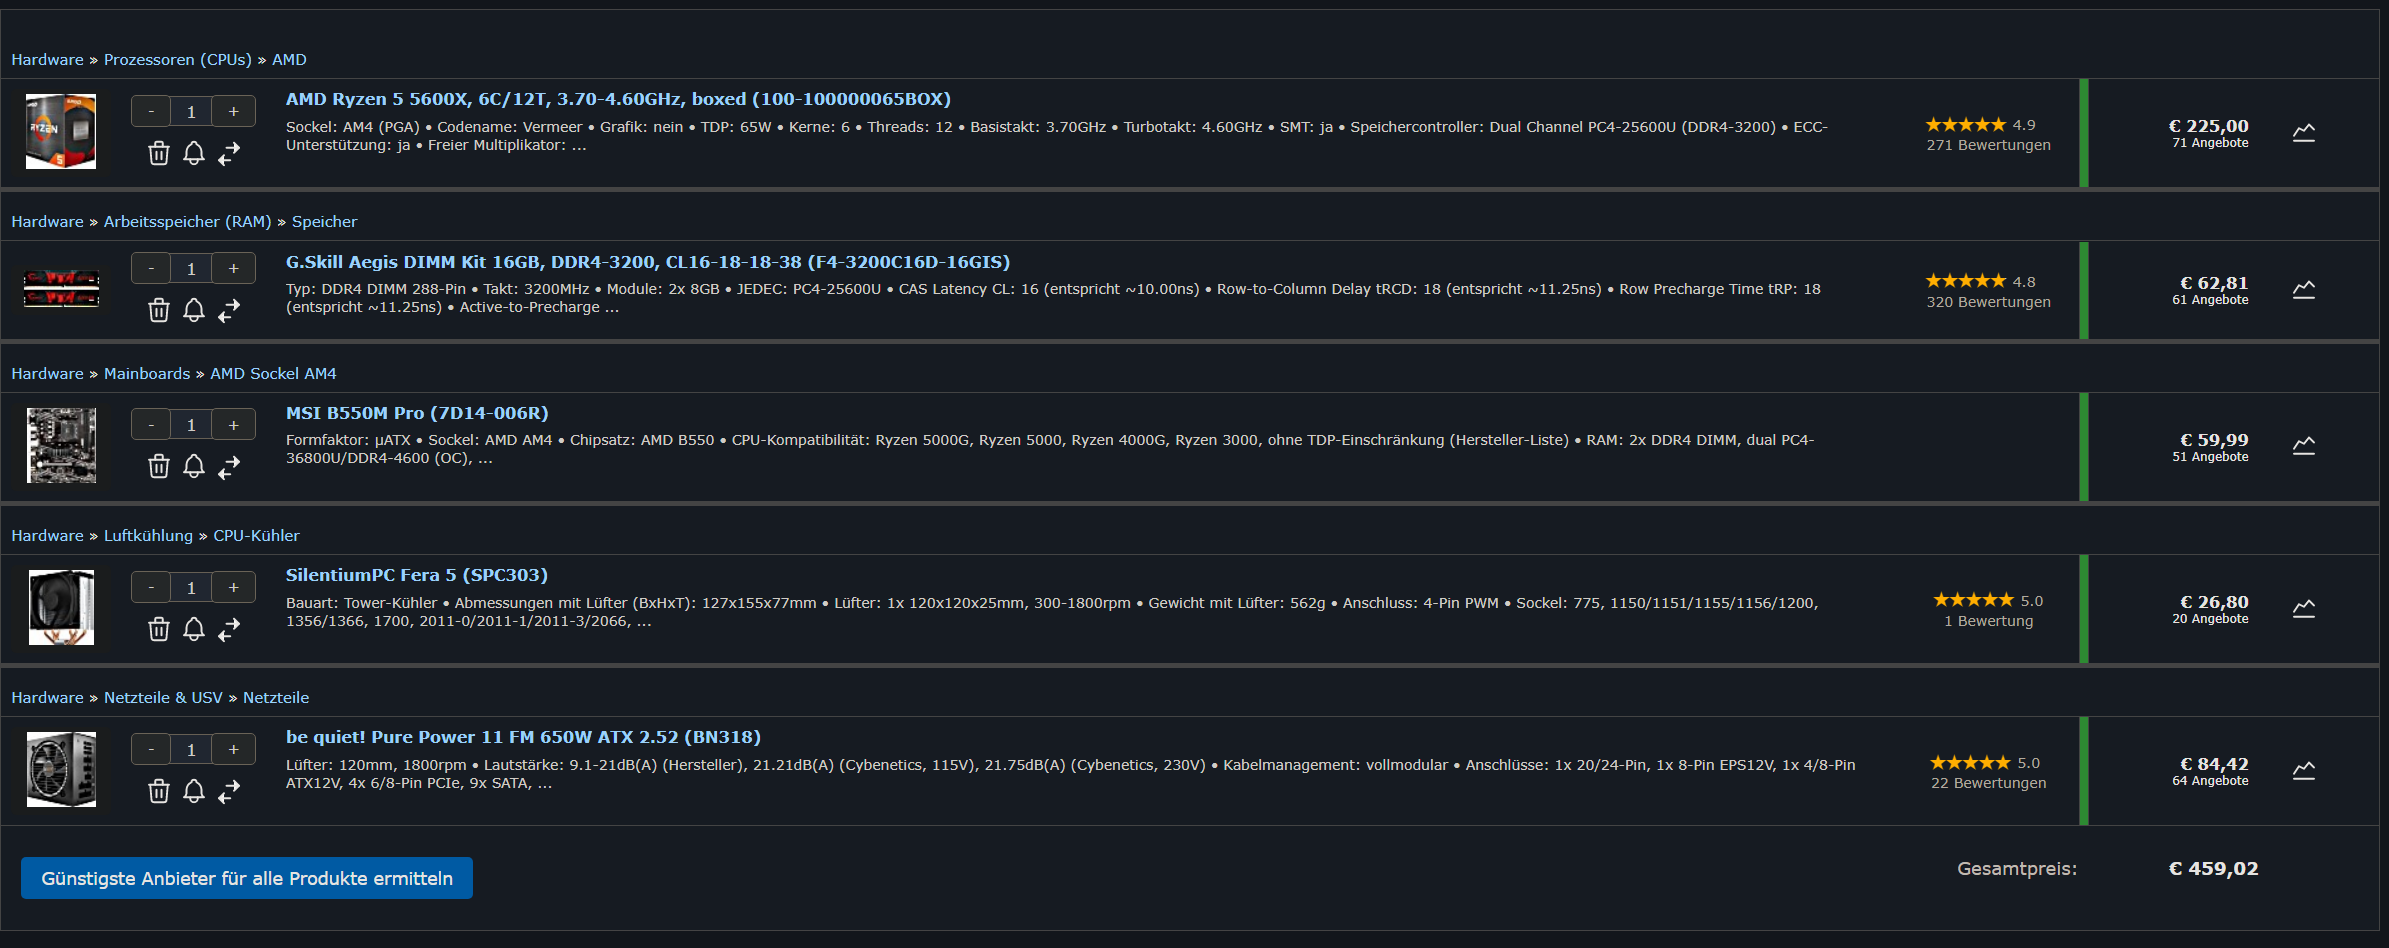Open 271 Bewertungen for Ryzen 5 5600X
The width and height of the screenshot is (2389, 948).
(x=1988, y=145)
